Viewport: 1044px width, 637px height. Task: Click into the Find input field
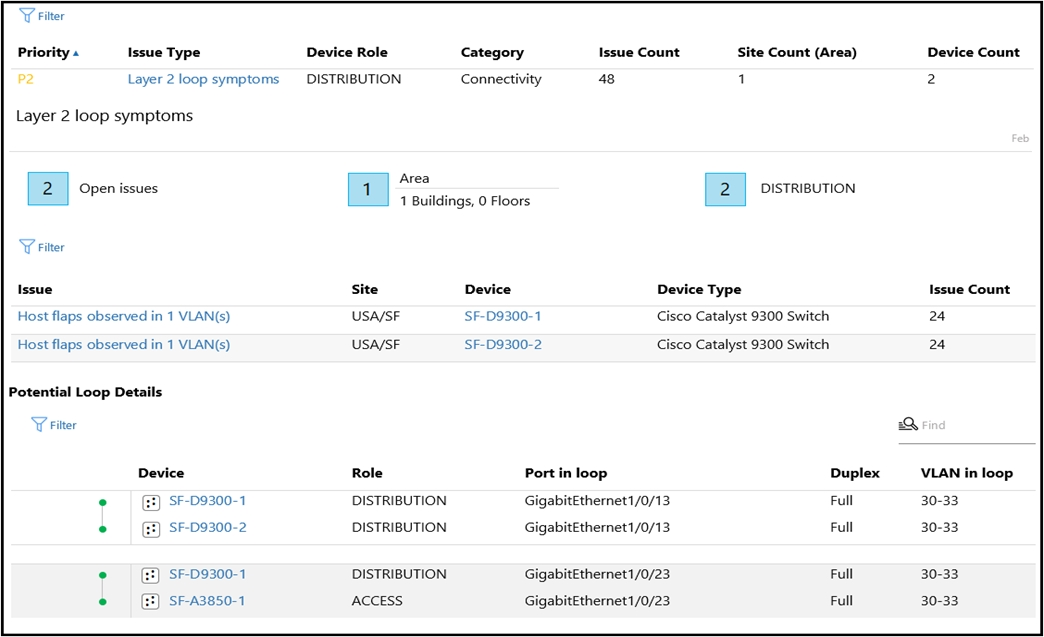click(x=967, y=425)
